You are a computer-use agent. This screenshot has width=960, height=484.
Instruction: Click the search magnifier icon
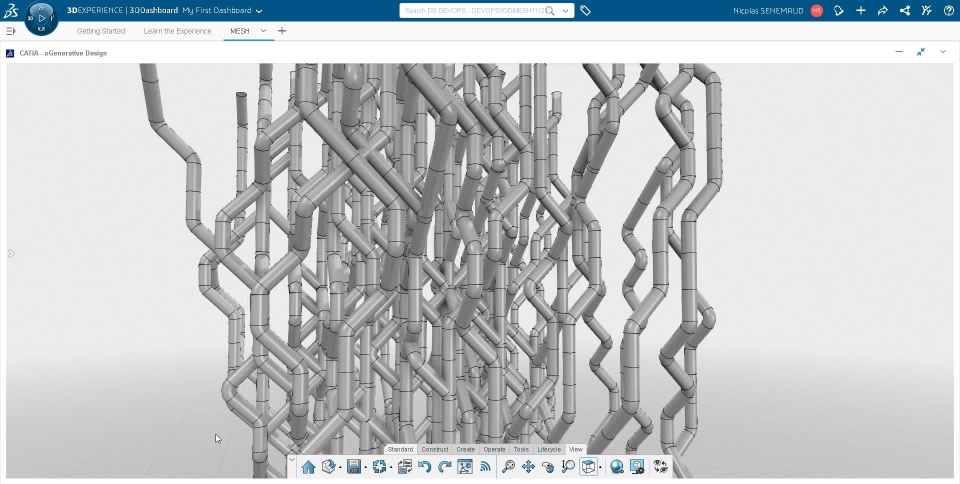tap(550, 10)
